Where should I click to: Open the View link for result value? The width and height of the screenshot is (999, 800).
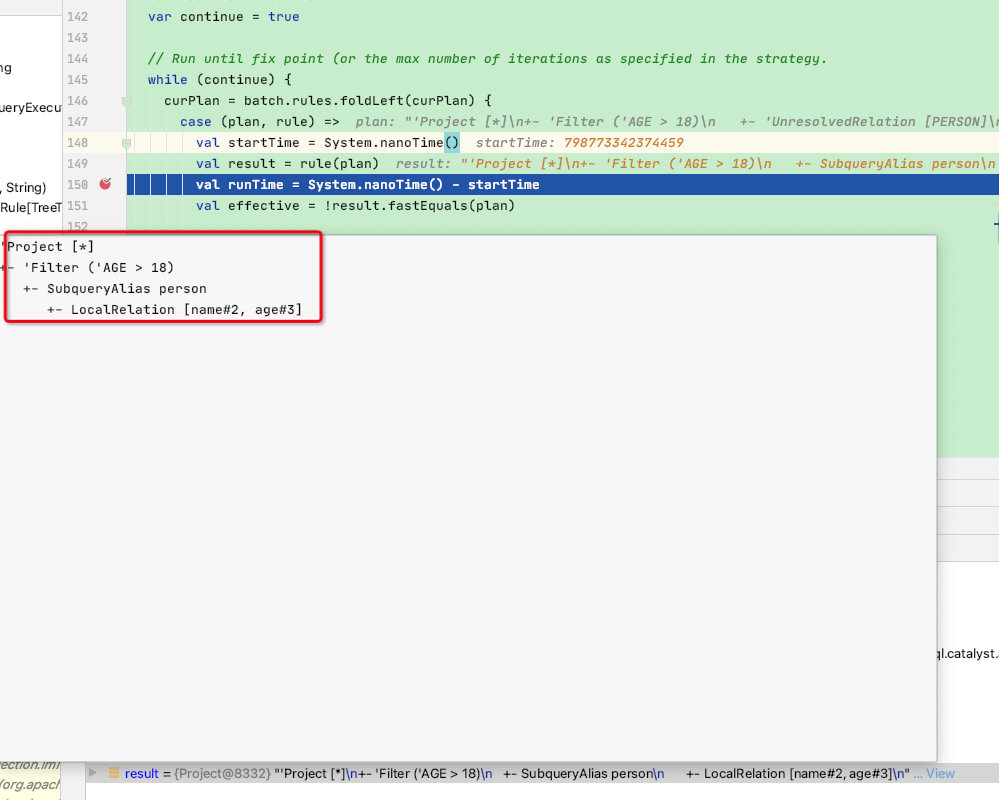point(940,773)
